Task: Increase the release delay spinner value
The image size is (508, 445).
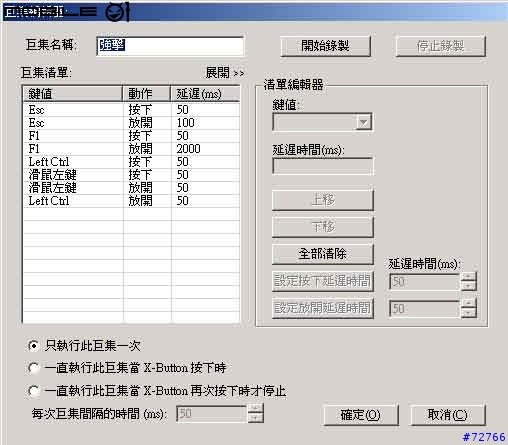Action: coord(469,303)
